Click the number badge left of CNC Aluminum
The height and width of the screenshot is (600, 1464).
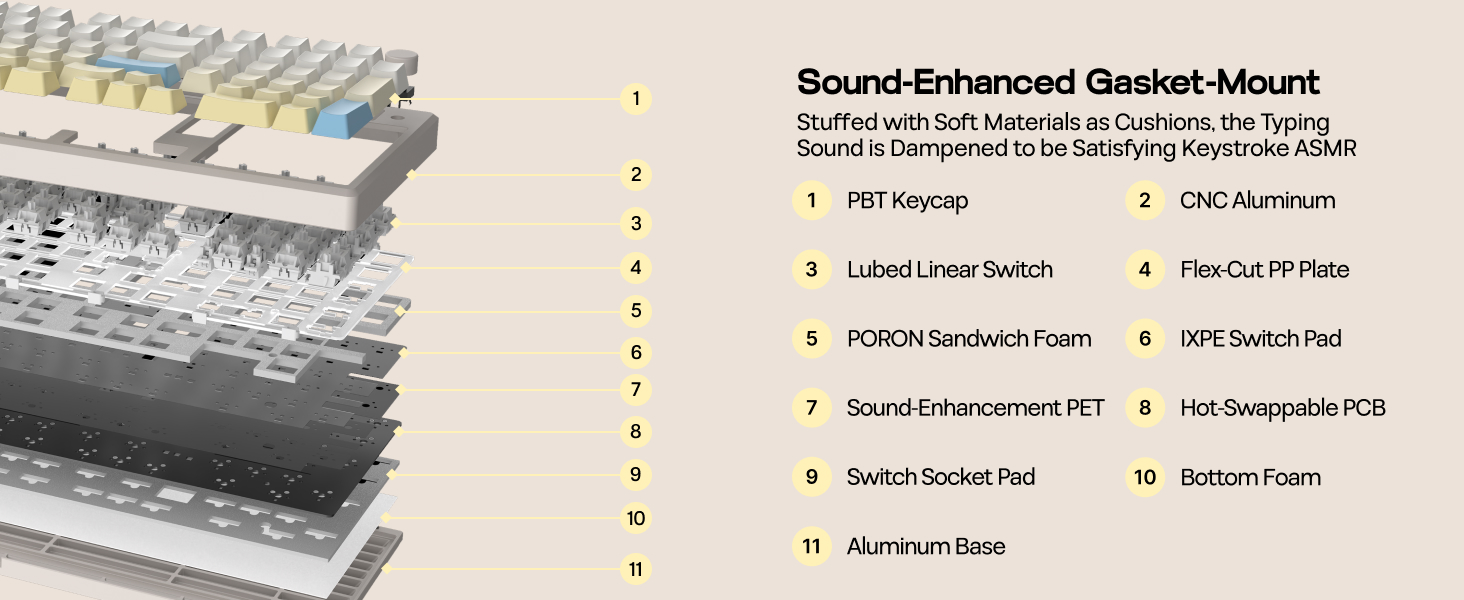click(1145, 200)
